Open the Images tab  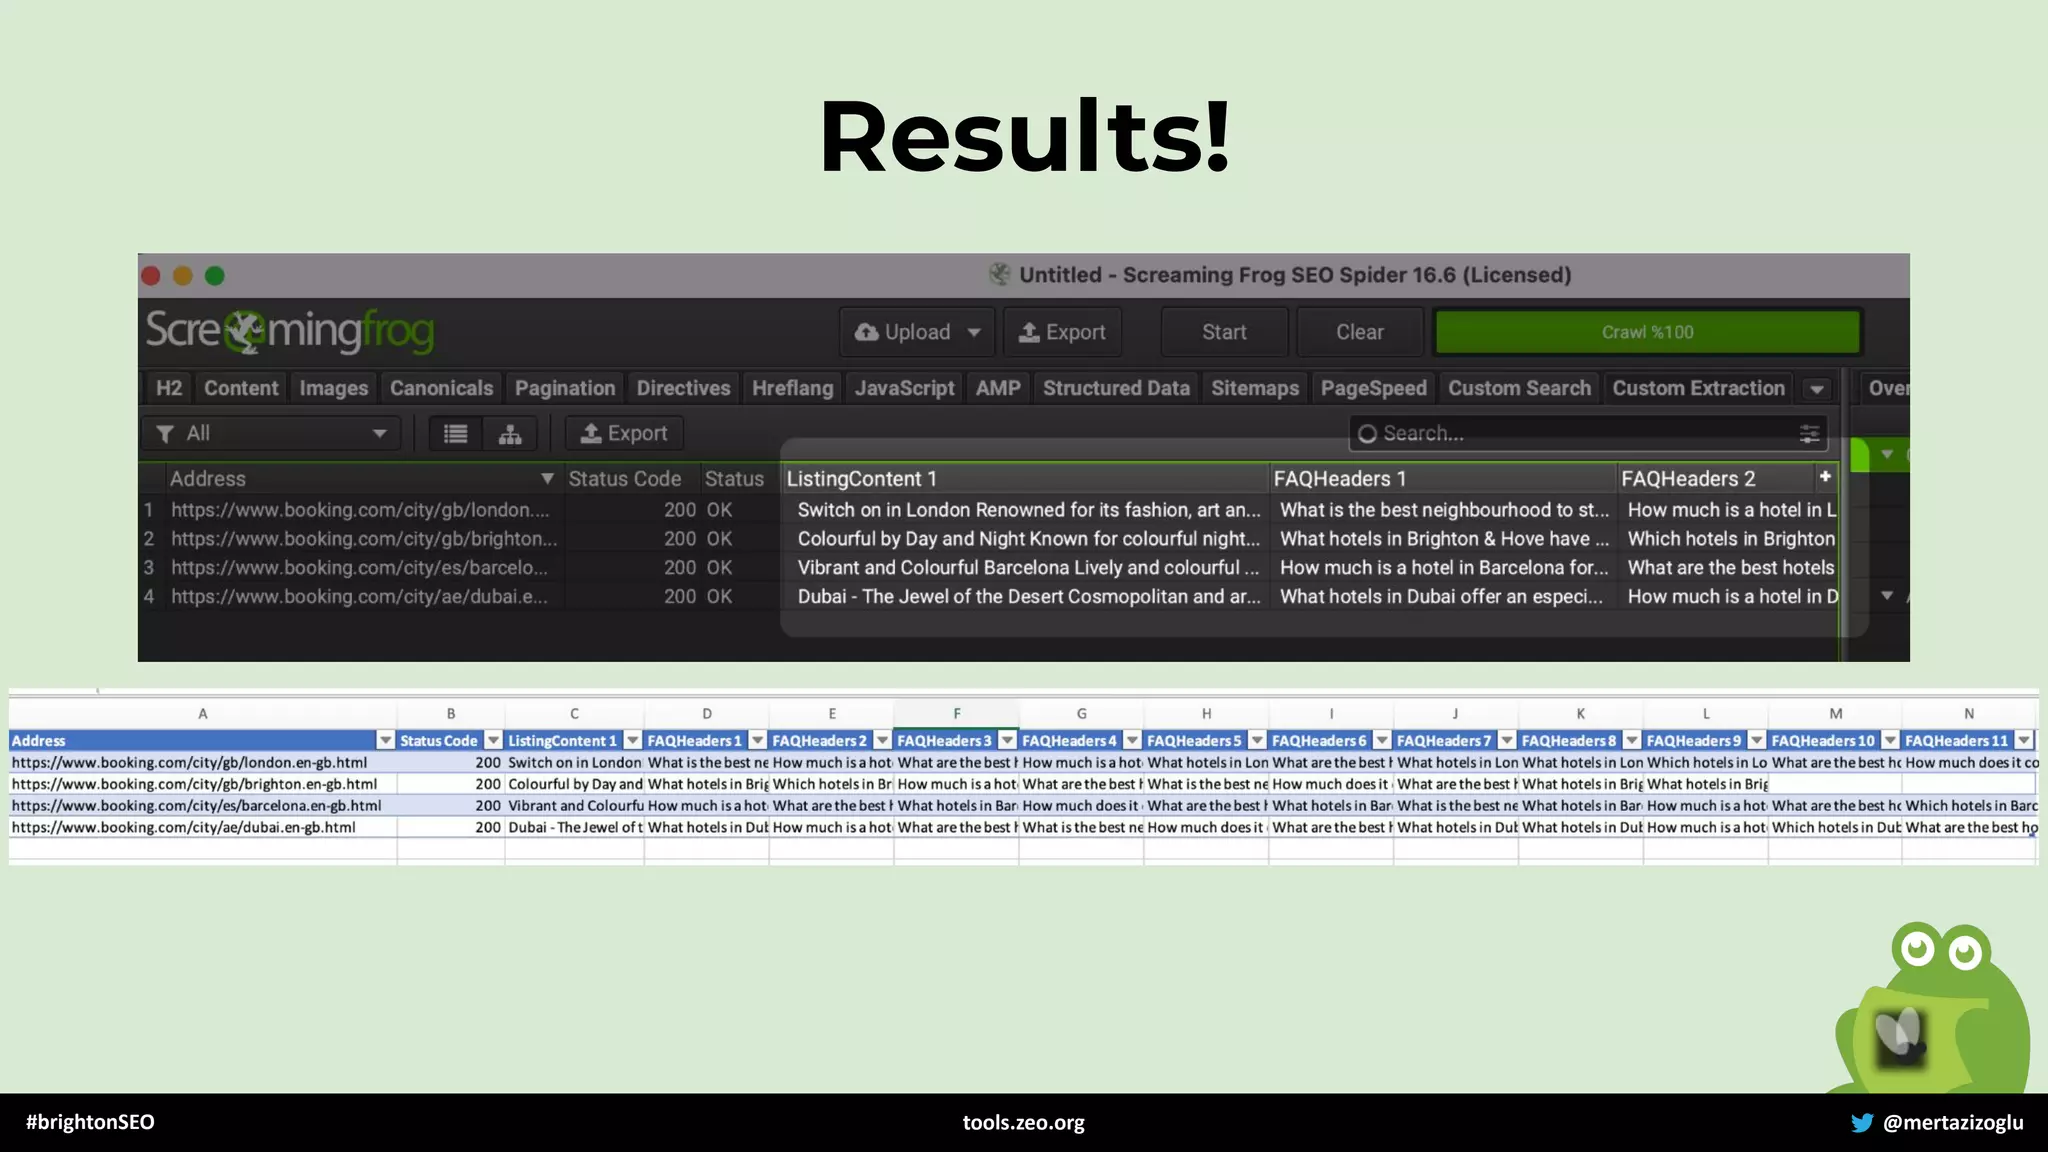tap(334, 388)
